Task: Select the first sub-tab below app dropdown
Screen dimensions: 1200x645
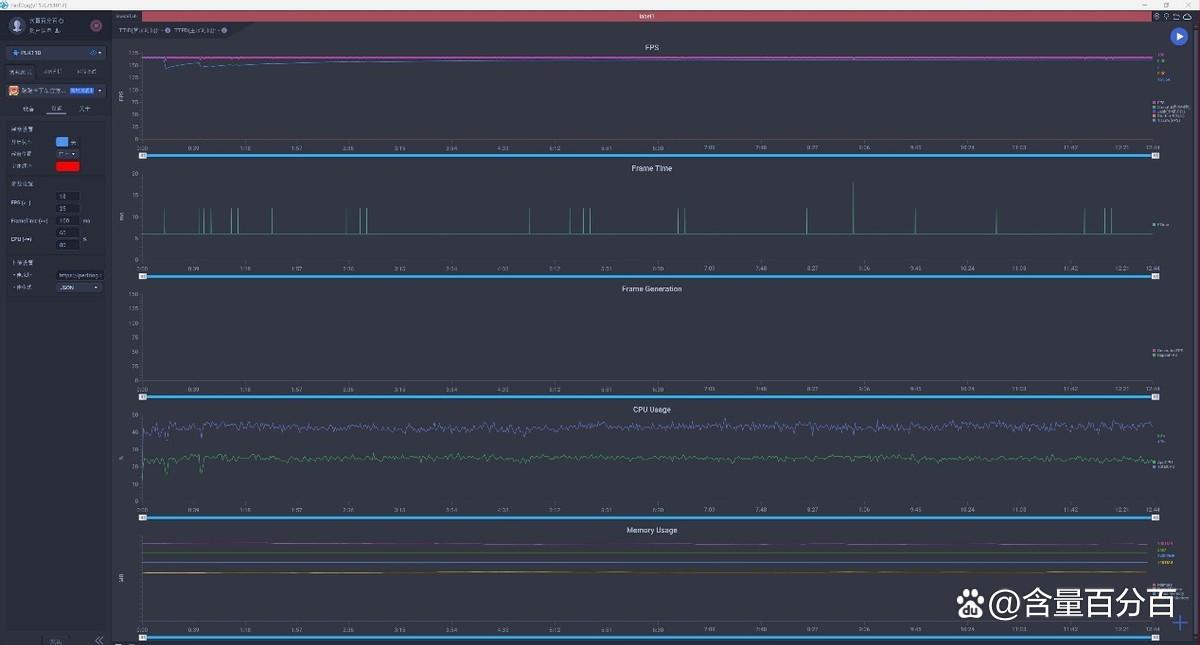Action: (x=28, y=108)
